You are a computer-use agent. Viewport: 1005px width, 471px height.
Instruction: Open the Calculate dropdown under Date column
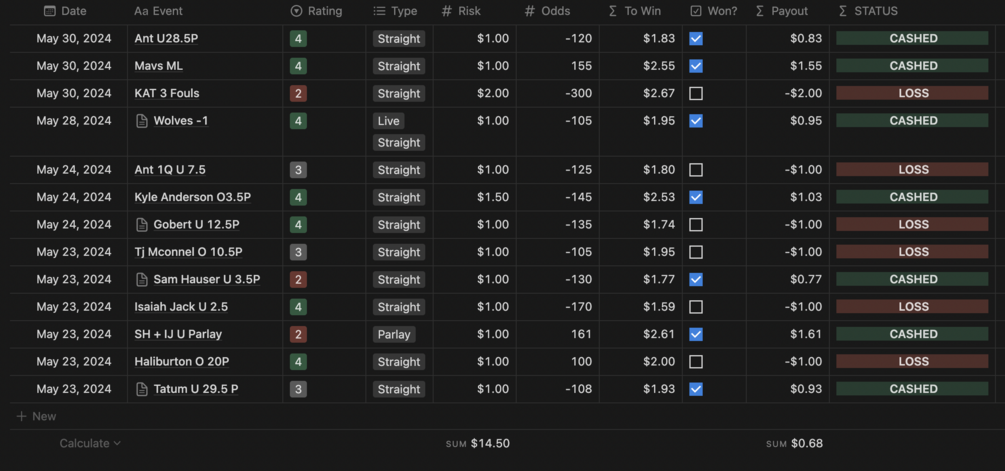90,443
